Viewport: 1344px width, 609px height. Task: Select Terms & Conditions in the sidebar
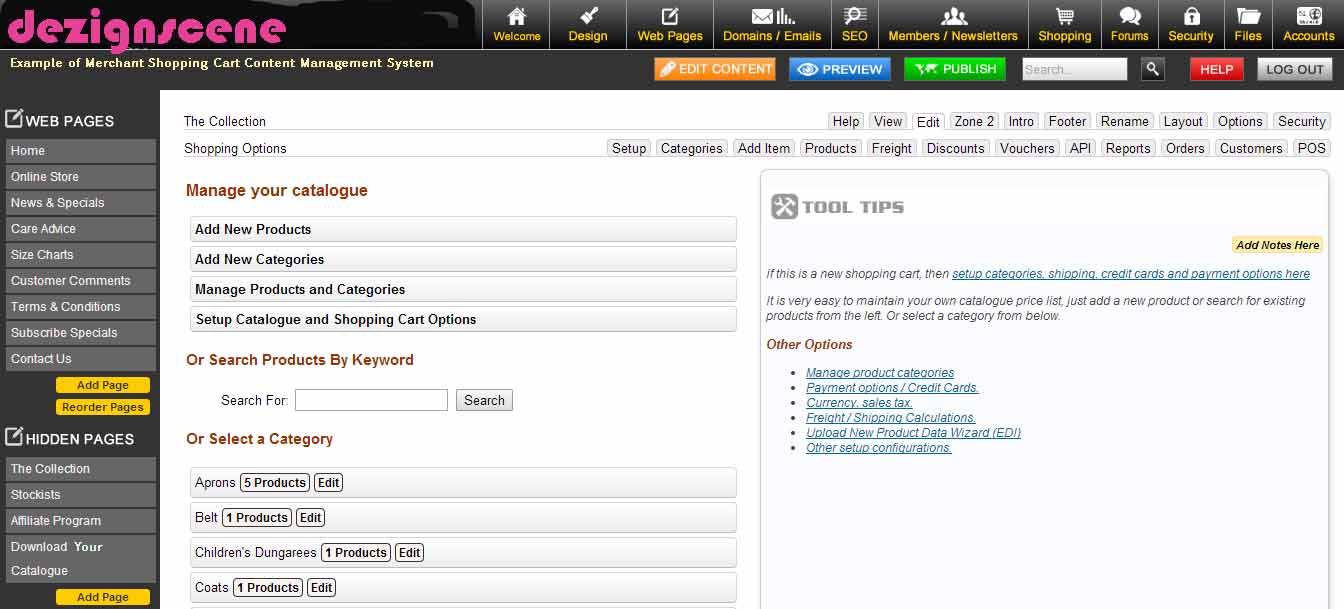pos(65,307)
